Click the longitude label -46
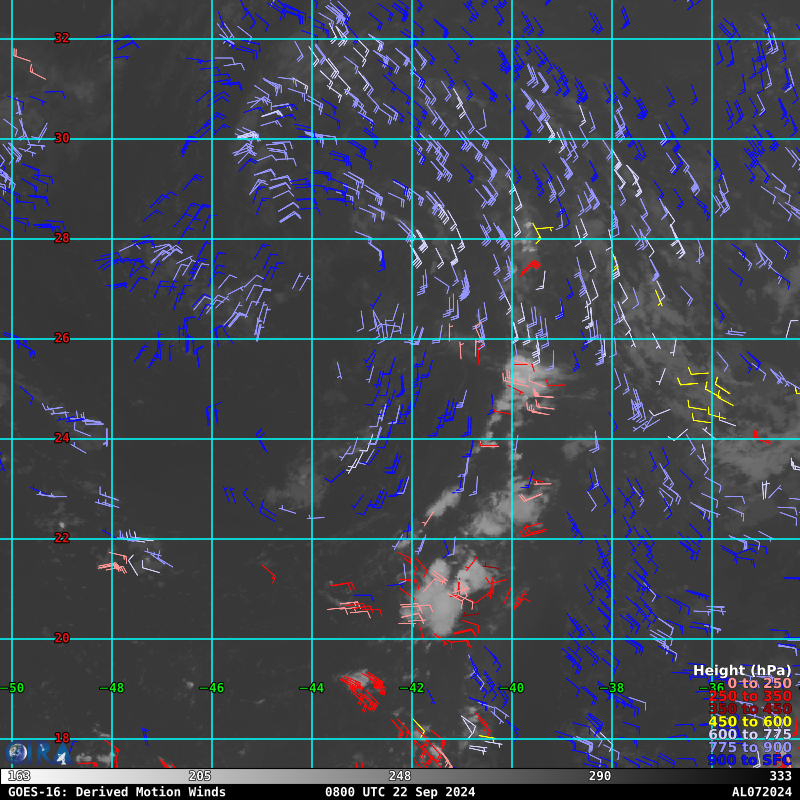The height and width of the screenshot is (800, 800). [212, 688]
